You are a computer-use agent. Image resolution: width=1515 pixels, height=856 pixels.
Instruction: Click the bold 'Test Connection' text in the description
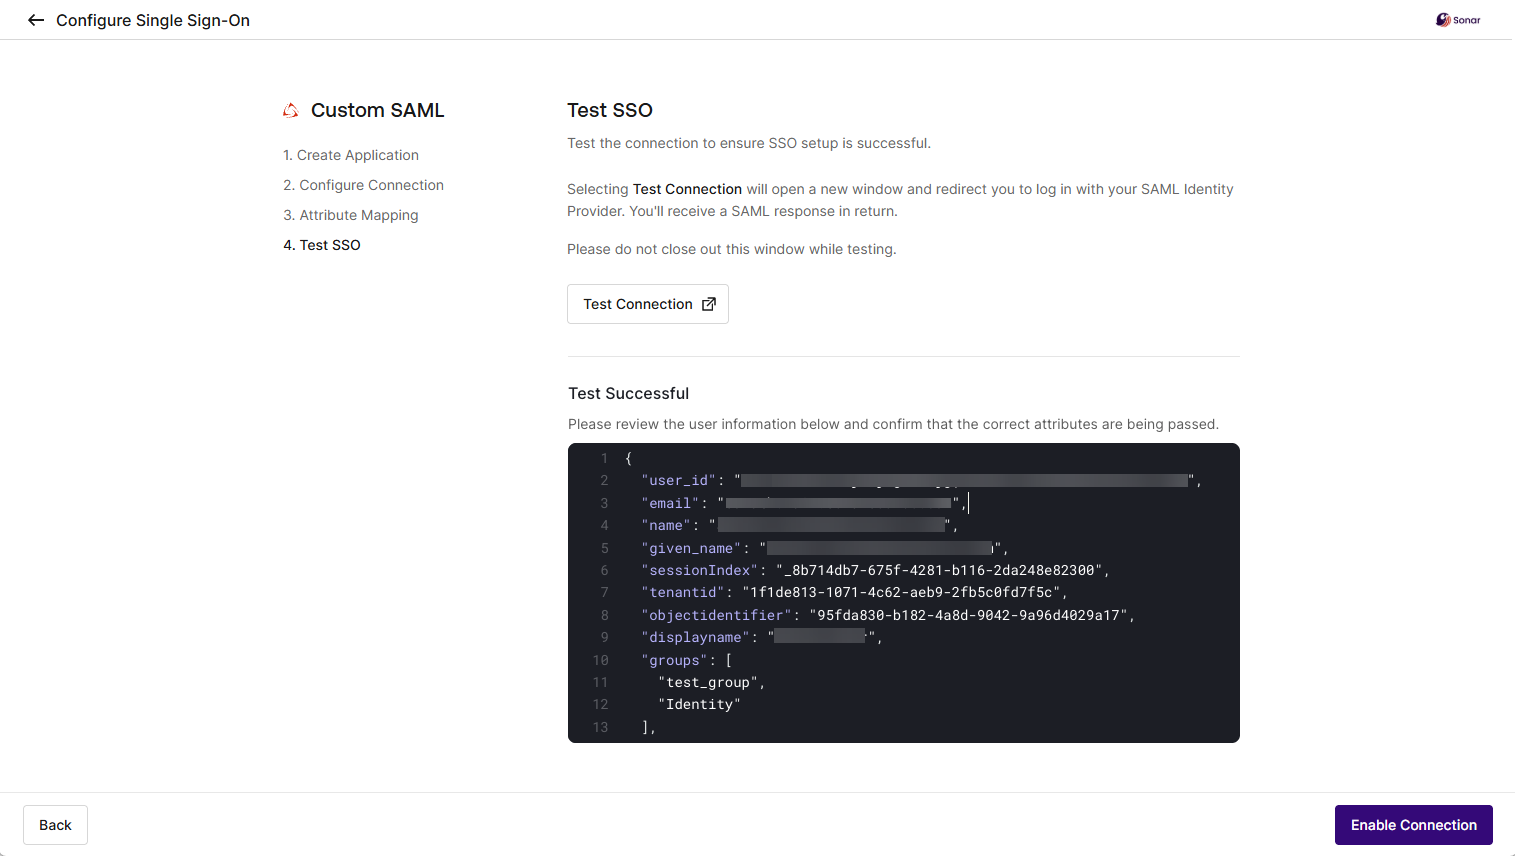[x=687, y=189]
